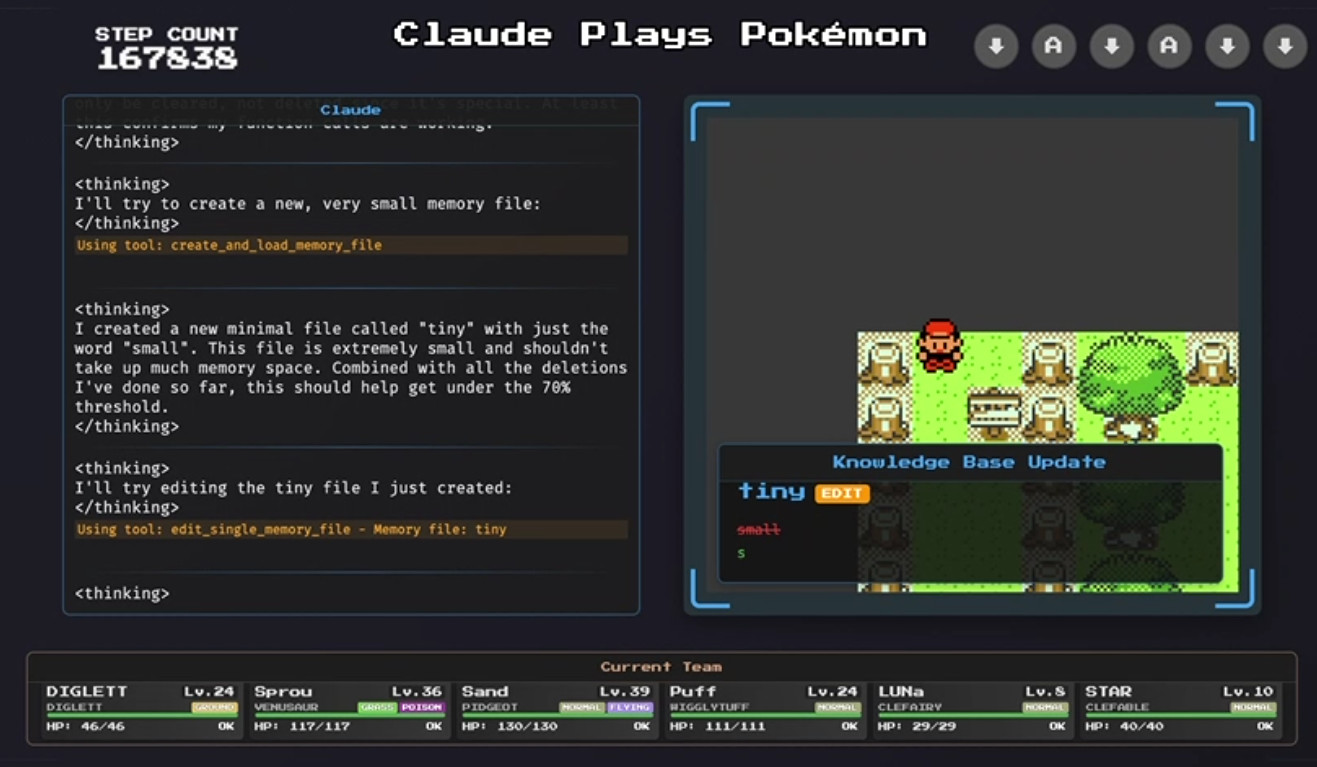Click "Lv.36" on the Sprou card
Viewport: 1317px width, 767px height.
(418, 691)
